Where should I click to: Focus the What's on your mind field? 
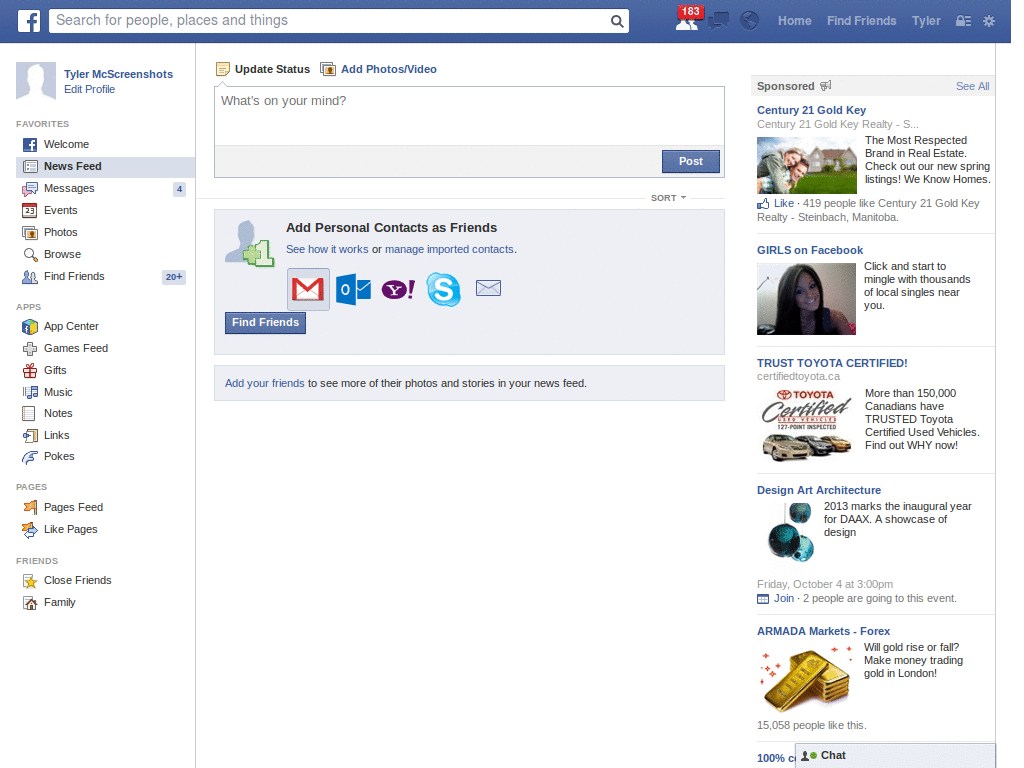coord(469,116)
